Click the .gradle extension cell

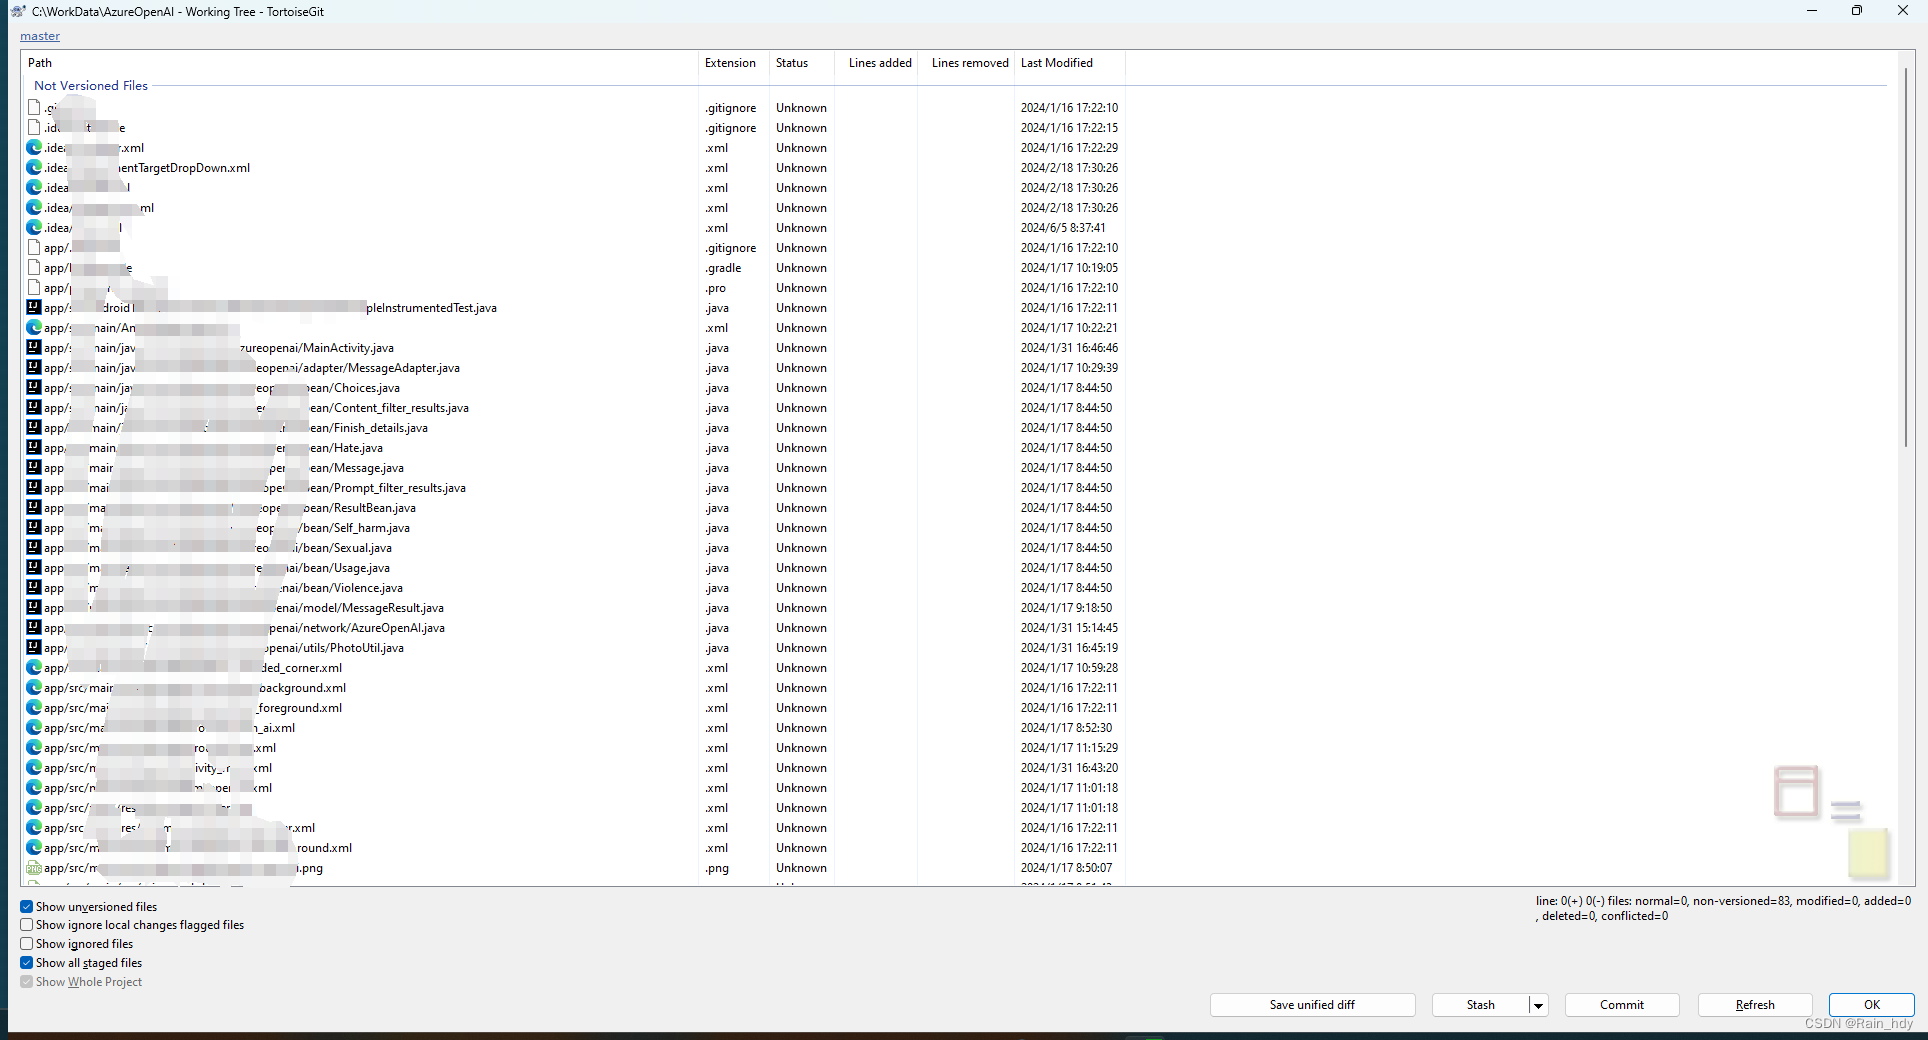click(x=723, y=268)
